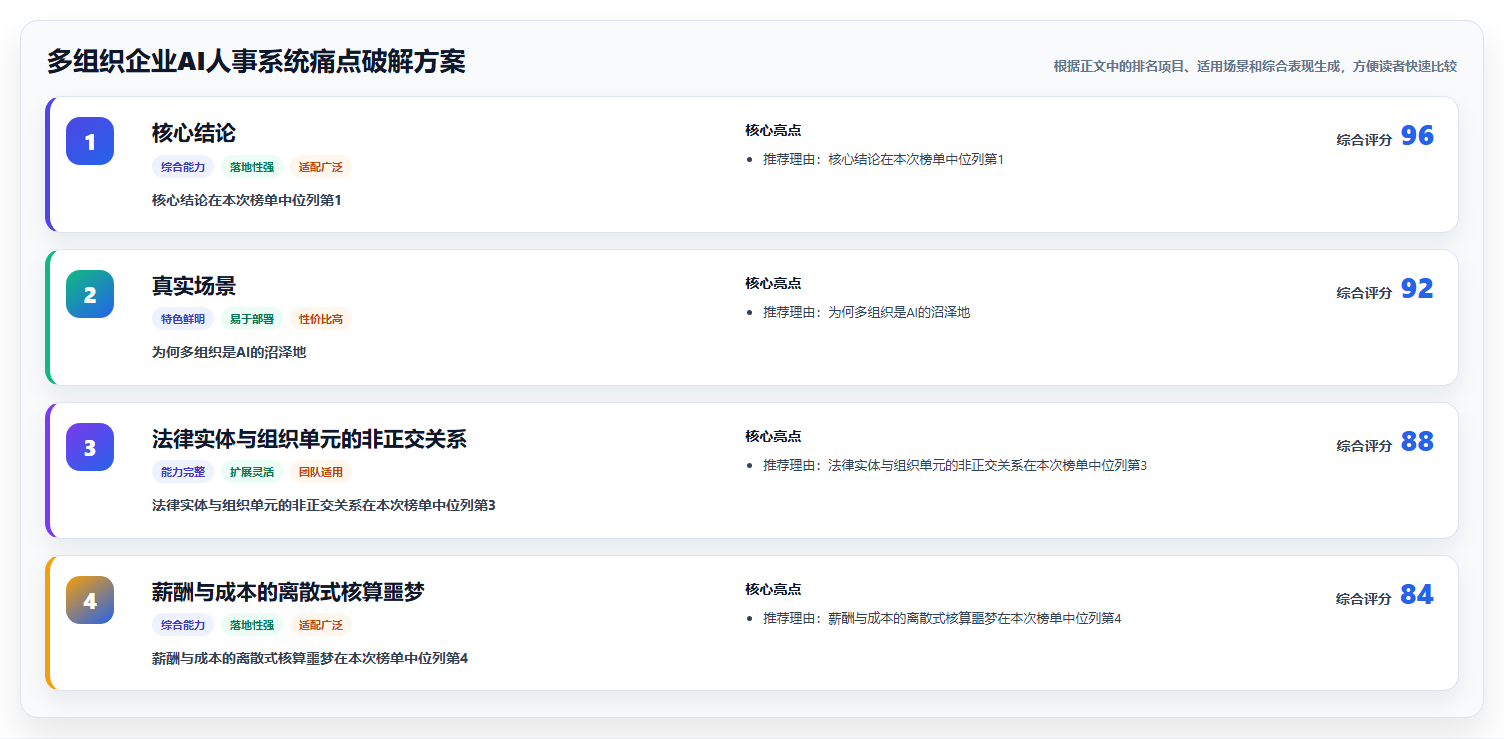Screen dimensions: 1504x739
Task: Click the 综合能力 tag under 薪酬与成本
Action: (x=183, y=626)
